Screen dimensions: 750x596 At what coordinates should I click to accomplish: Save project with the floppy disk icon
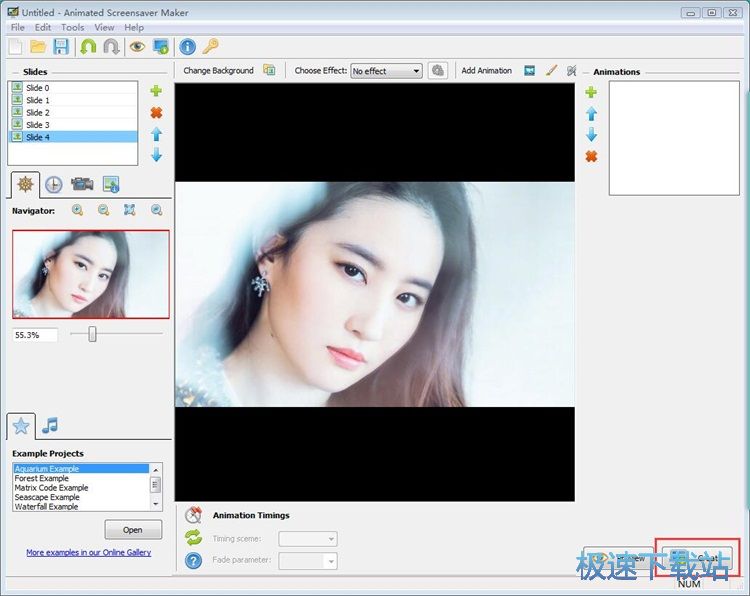61,47
